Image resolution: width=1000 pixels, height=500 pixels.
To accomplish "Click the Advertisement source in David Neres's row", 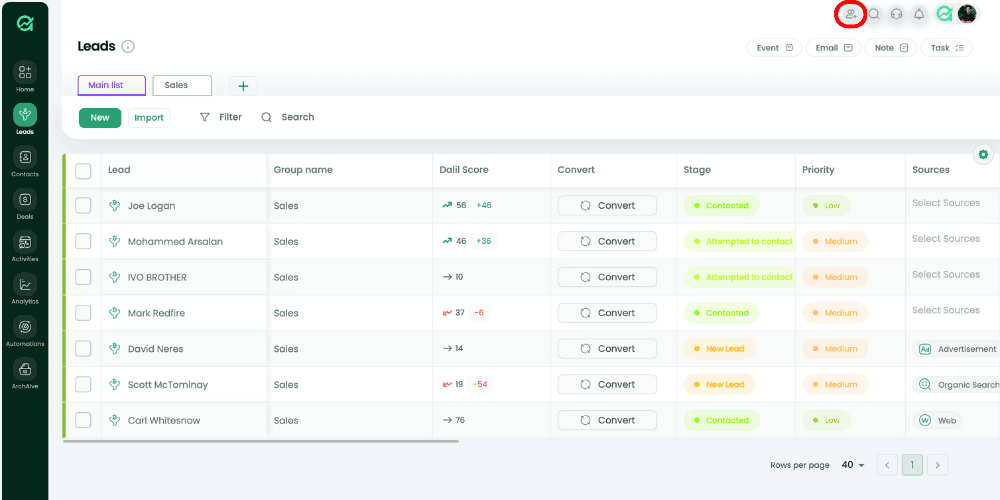I will [x=956, y=349].
